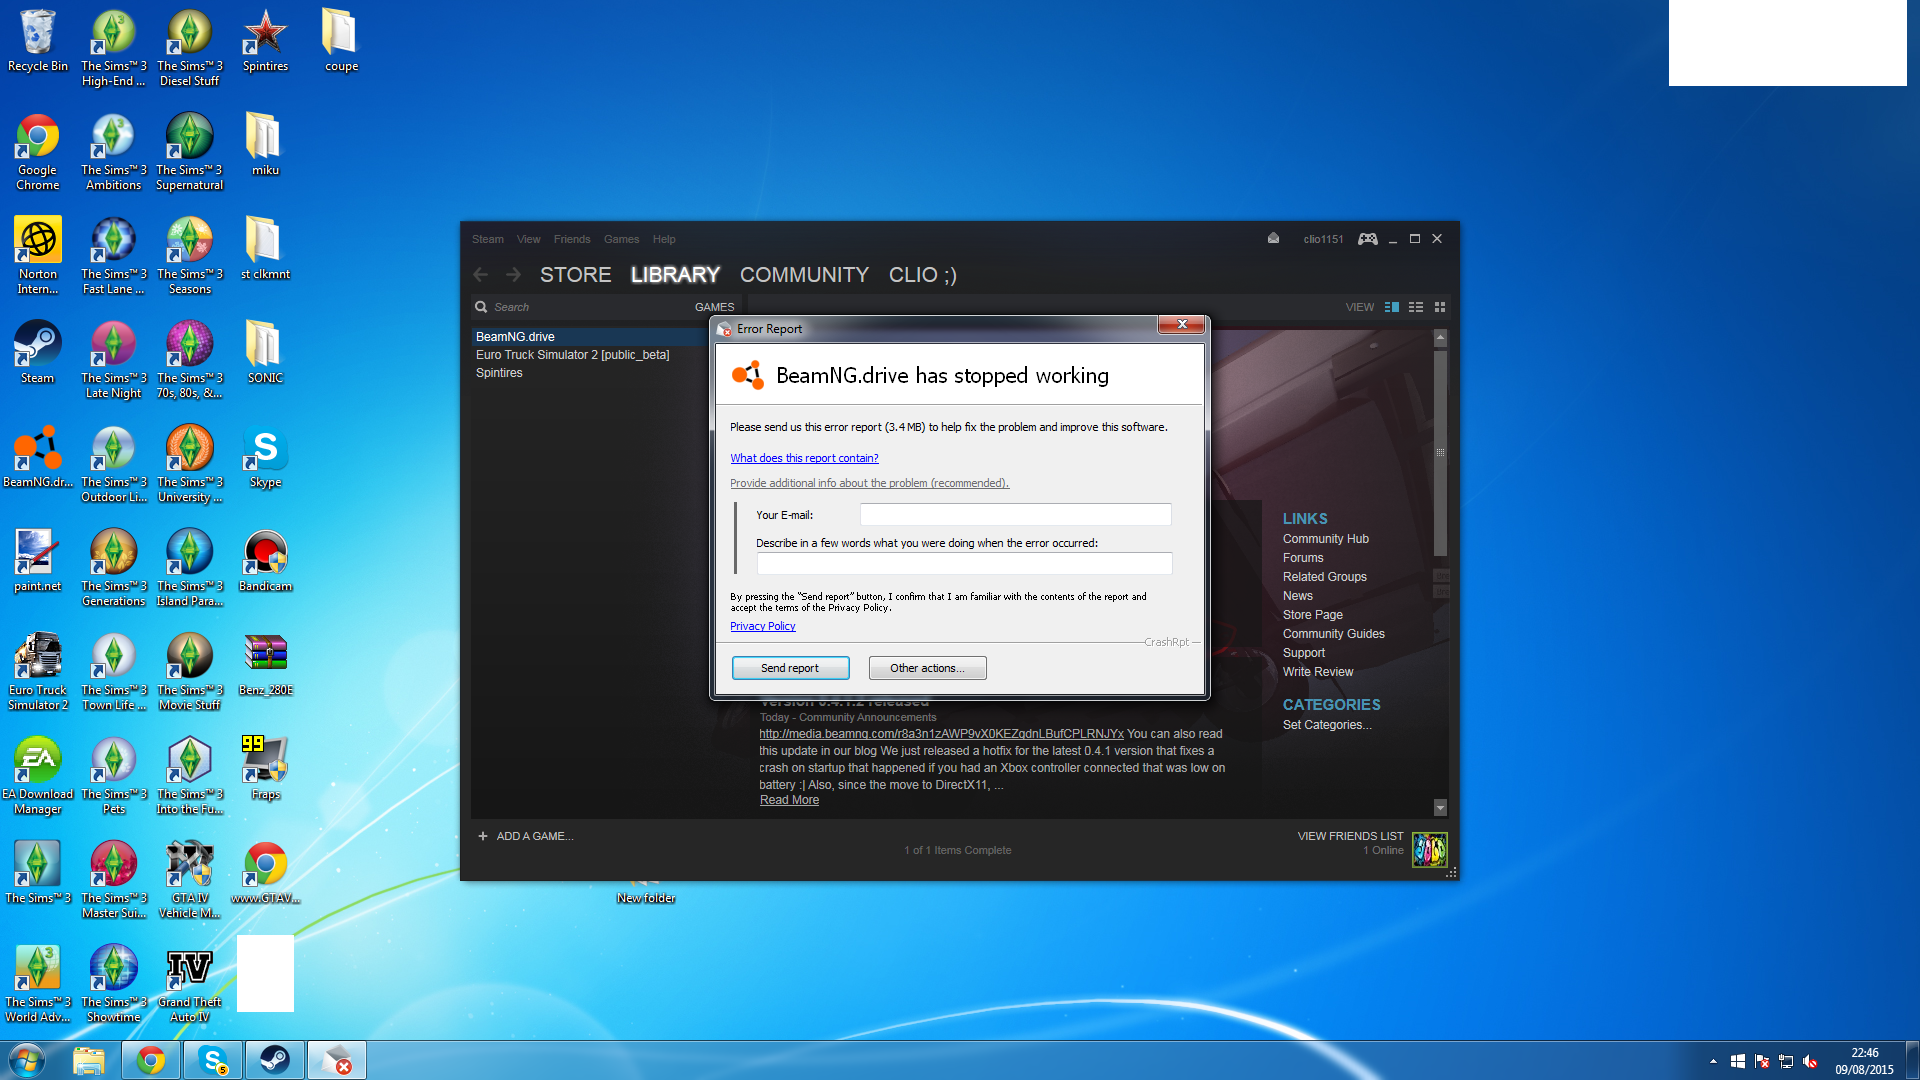Open Steam inbox envelope icon
The height and width of the screenshot is (1080, 1920).
(x=1273, y=239)
